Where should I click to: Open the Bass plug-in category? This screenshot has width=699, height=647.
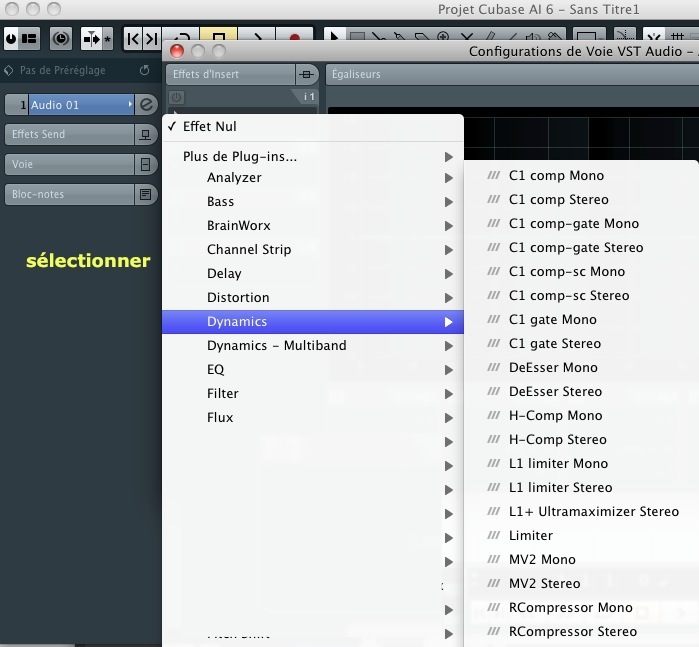312,202
